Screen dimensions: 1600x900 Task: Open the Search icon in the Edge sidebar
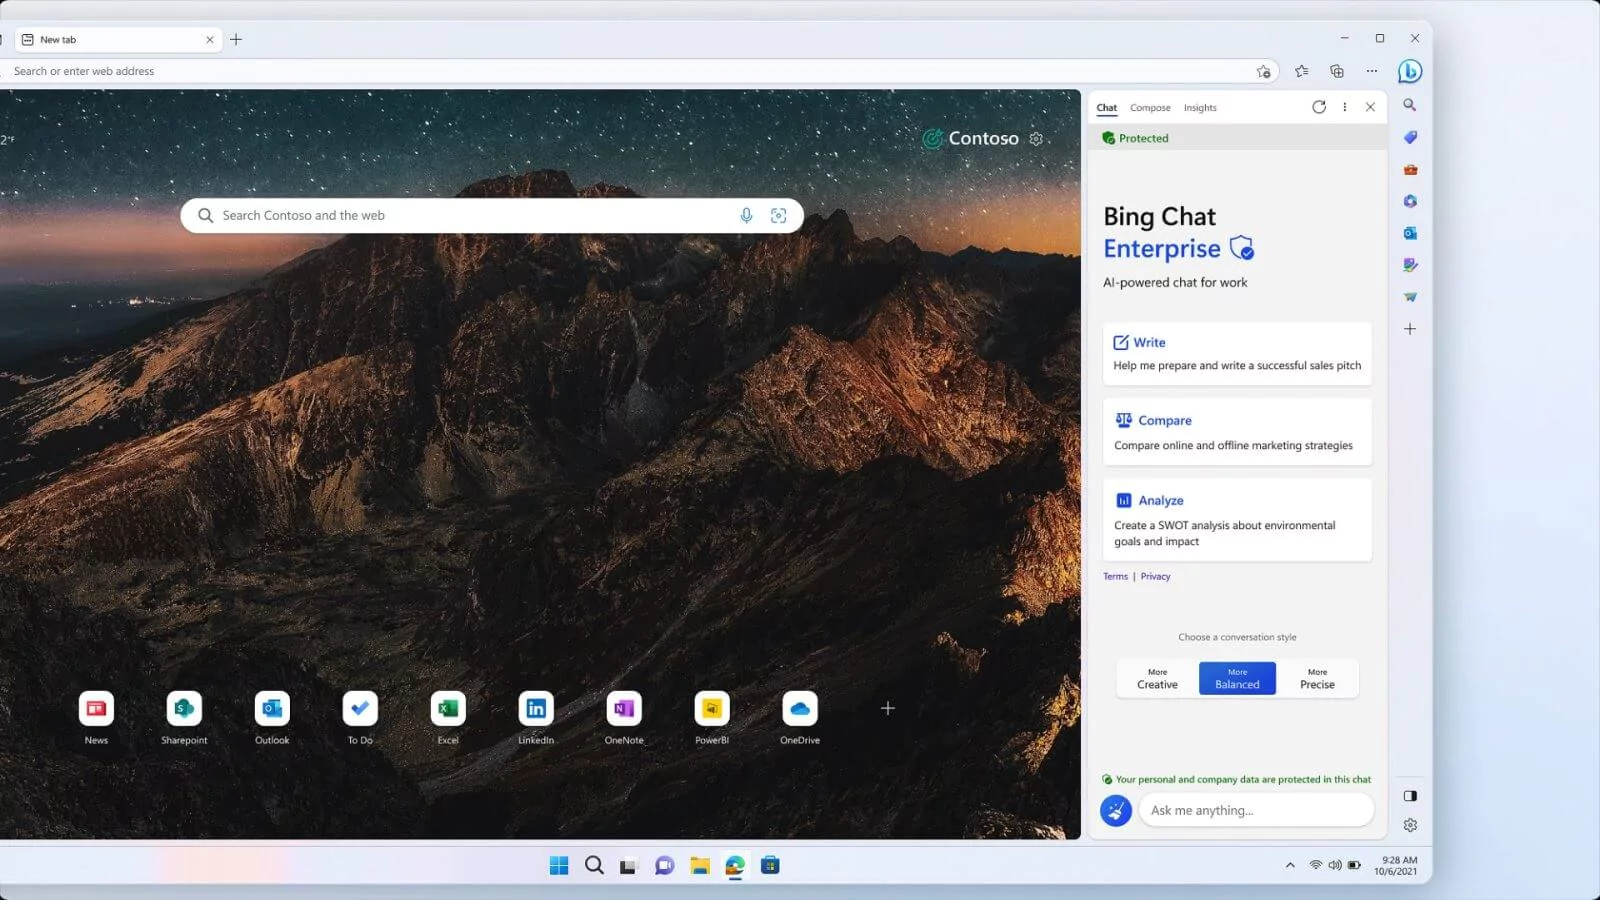pos(1410,105)
